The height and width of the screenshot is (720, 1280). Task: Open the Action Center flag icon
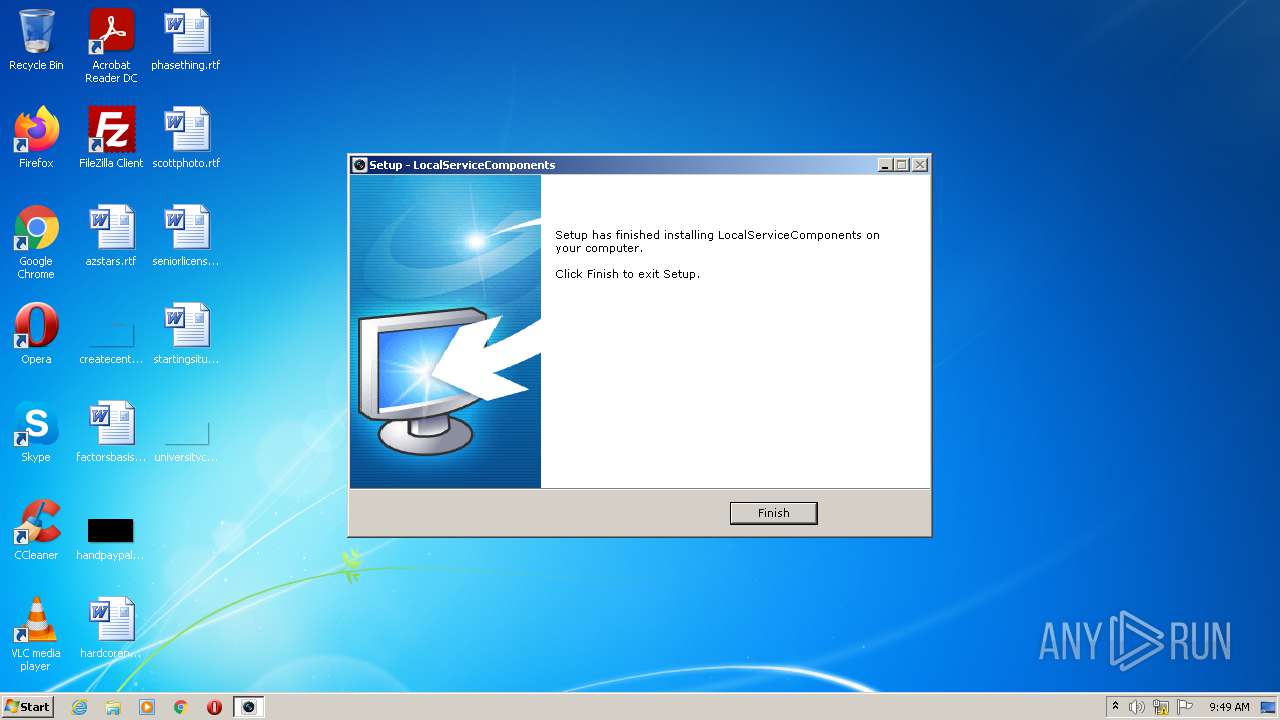1185,707
